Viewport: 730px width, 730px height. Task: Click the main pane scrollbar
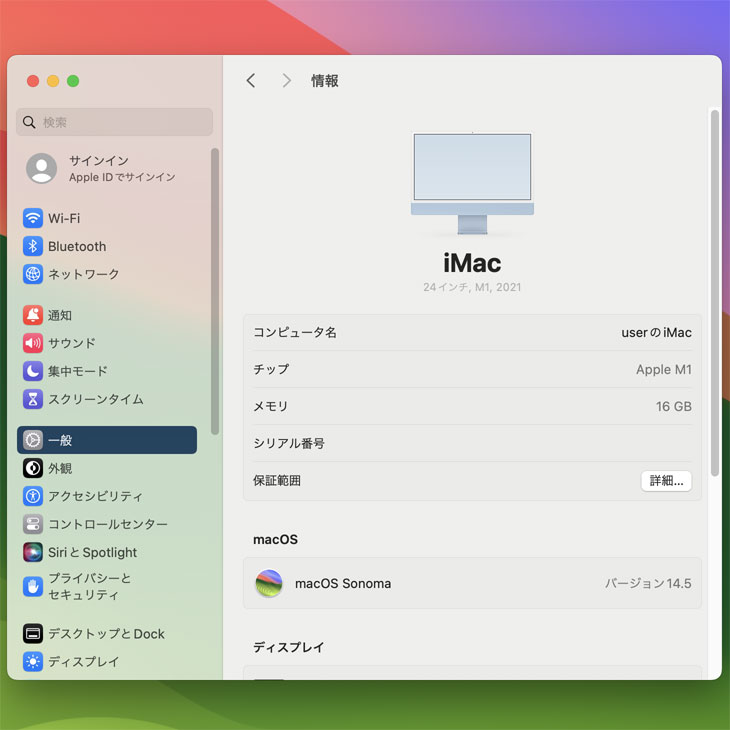pyautogui.click(x=715, y=293)
